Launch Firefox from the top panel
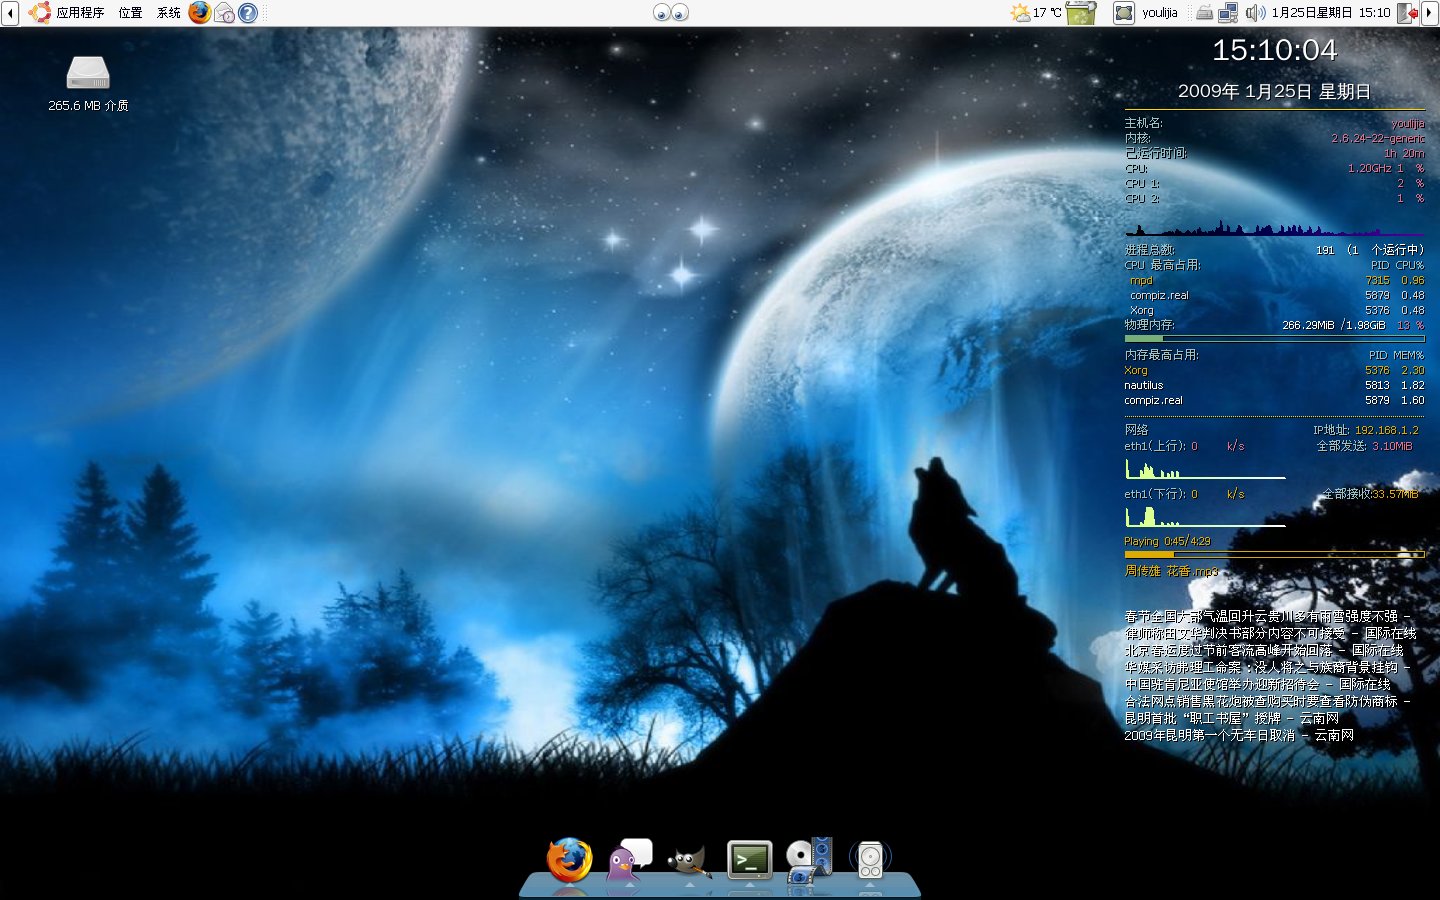The width and height of the screenshot is (1440, 900). tap(200, 13)
